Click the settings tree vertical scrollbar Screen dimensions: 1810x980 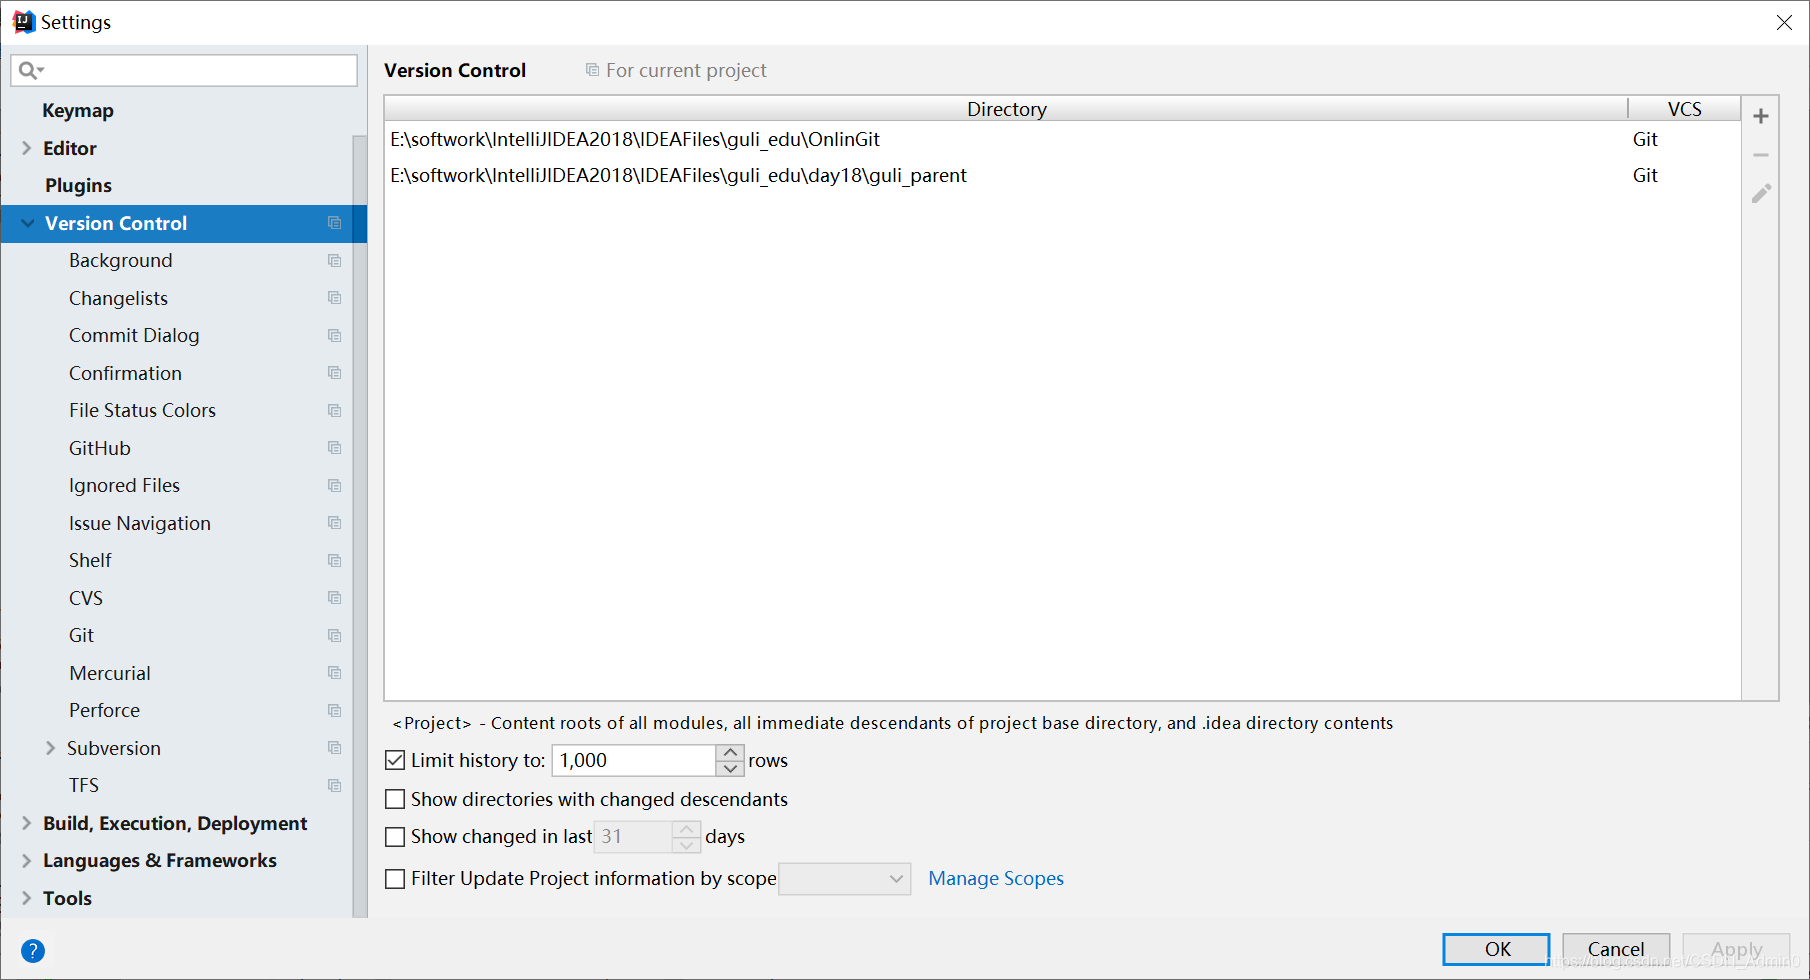click(x=359, y=526)
